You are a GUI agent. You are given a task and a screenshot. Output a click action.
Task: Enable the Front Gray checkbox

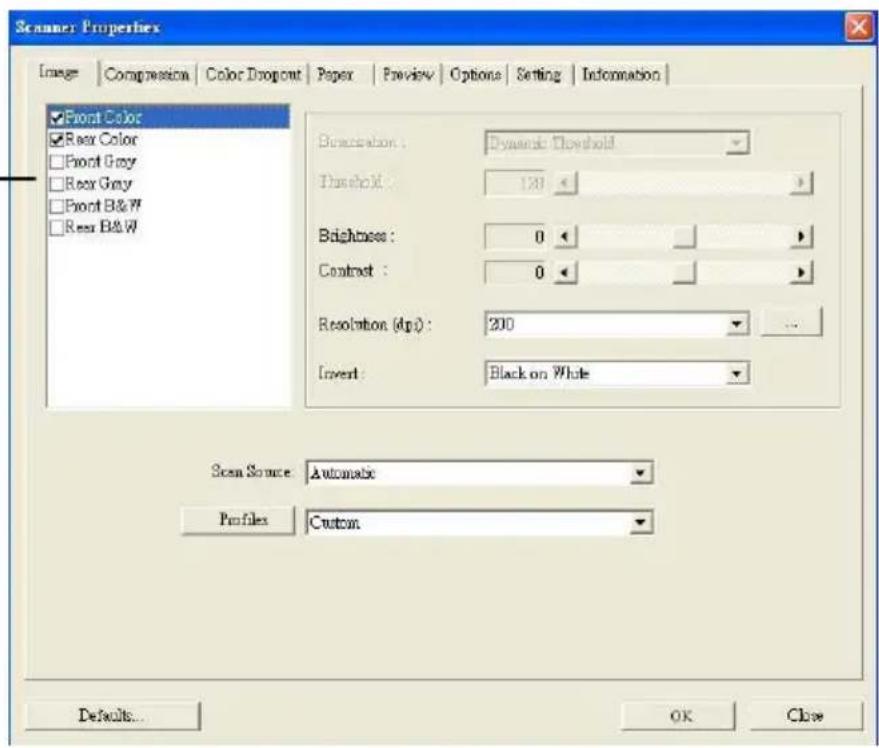tap(57, 162)
